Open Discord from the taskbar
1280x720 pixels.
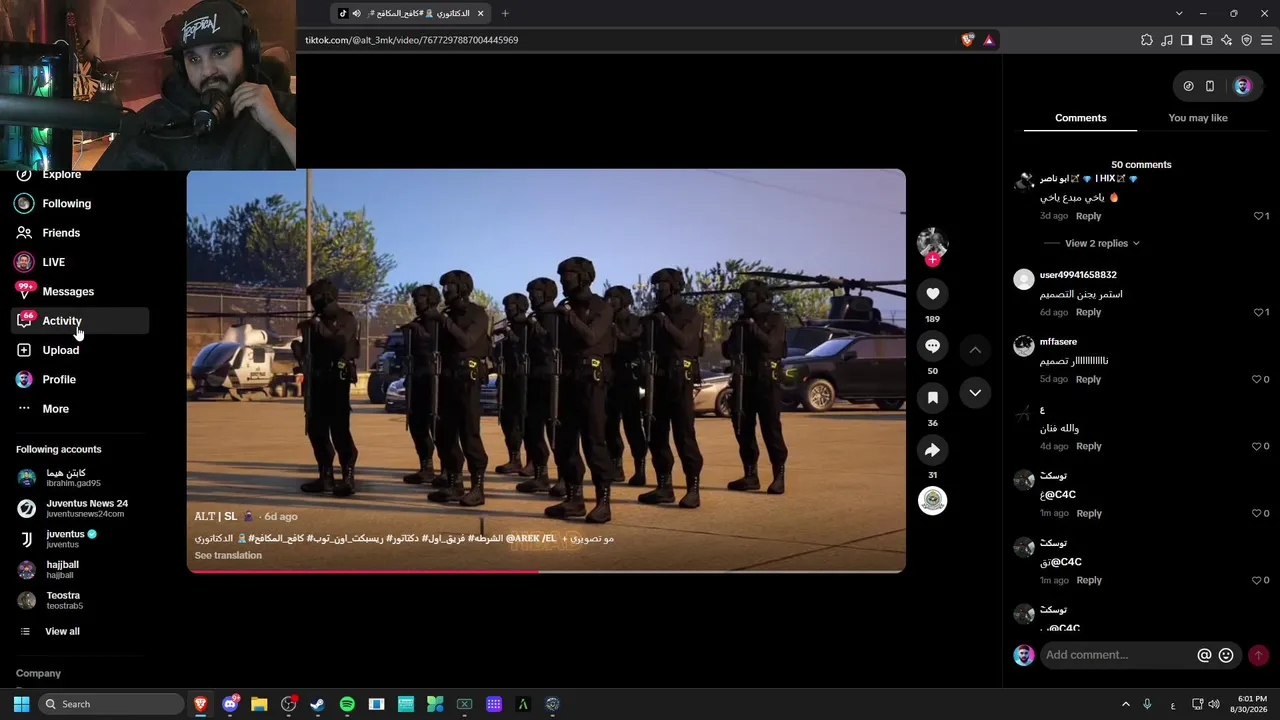(230, 704)
